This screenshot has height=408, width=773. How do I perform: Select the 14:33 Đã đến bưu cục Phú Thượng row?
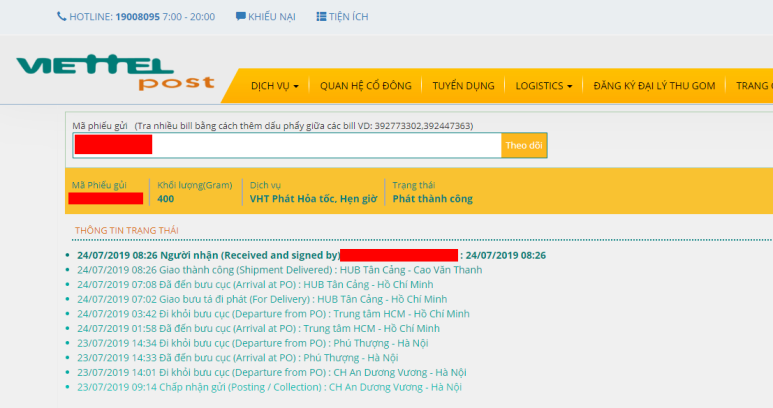click(x=238, y=358)
